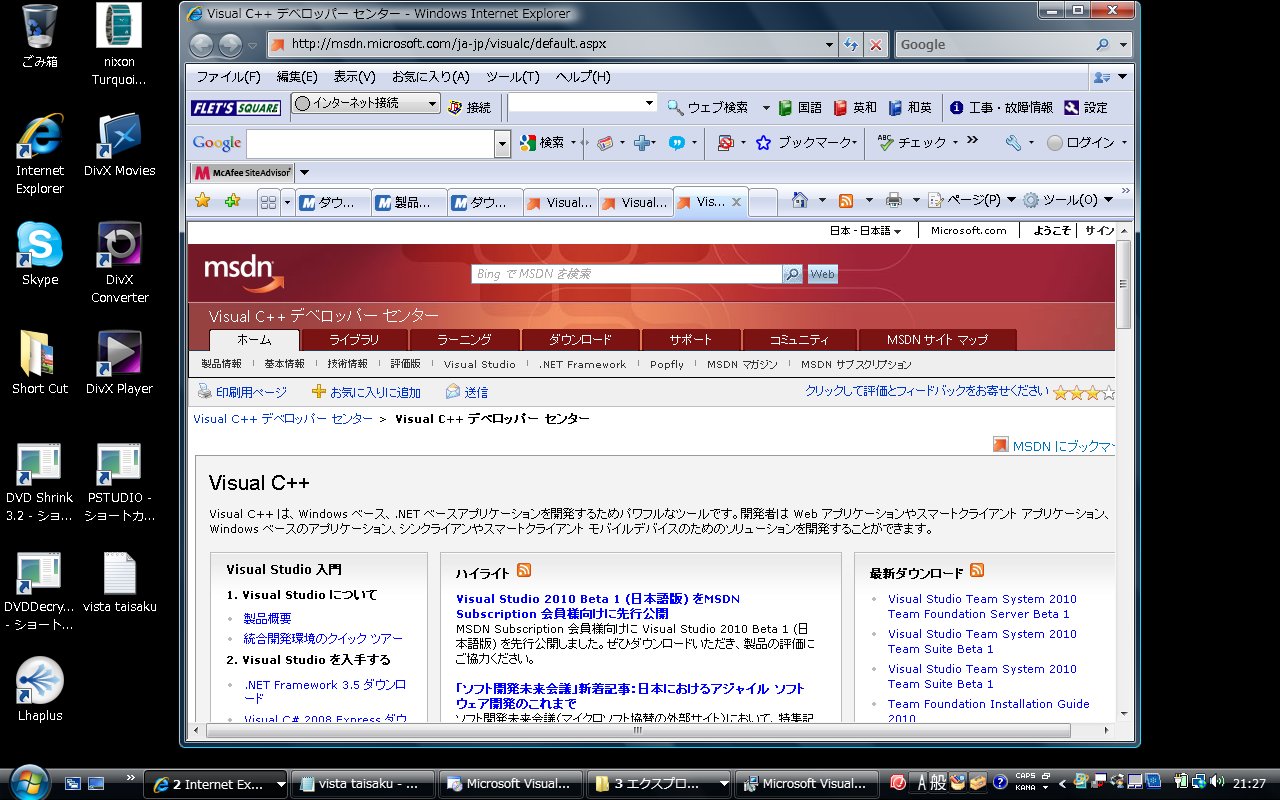Image resolution: width=1280 pixels, height=800 pixels.
Task: Click the McAfee SiteAdvisor button
Action: 243,172
